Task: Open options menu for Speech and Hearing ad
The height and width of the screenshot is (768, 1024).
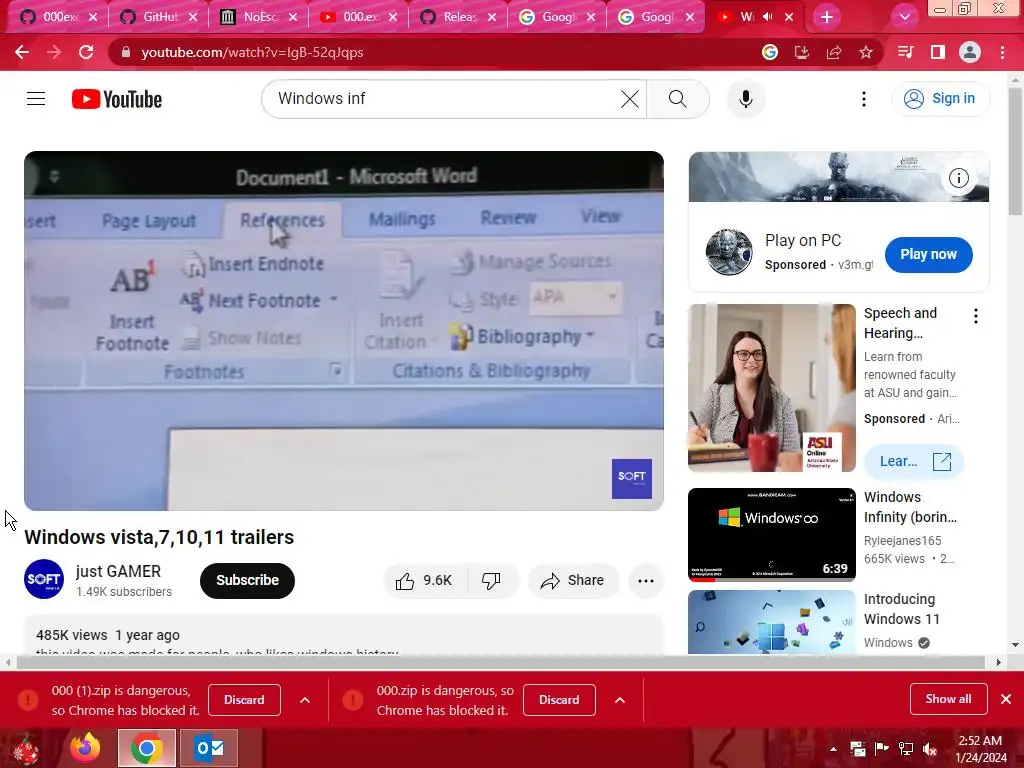Action: point(976,317)
